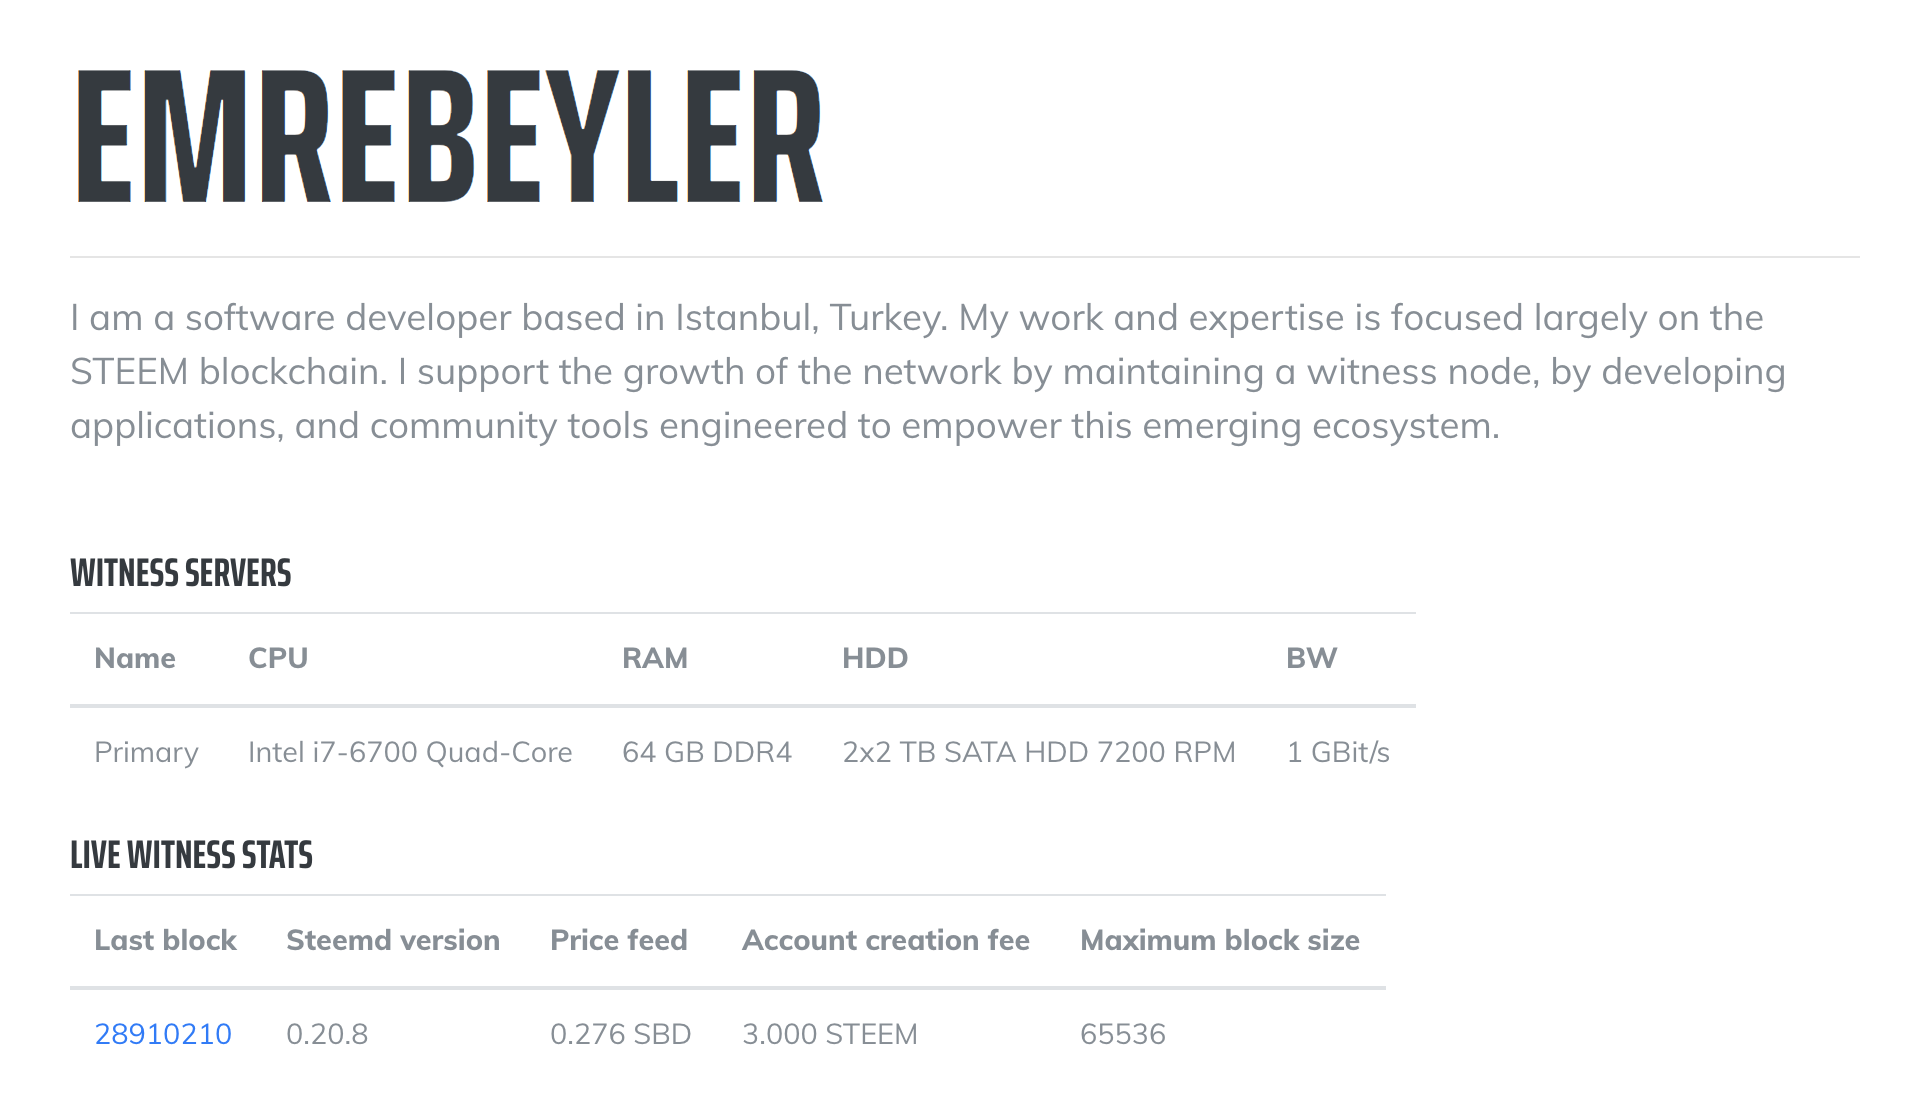Click the 1 GBit/s bandwidth cell
Screen dimensions: 1906x1118
click(x=1338, y=752)
